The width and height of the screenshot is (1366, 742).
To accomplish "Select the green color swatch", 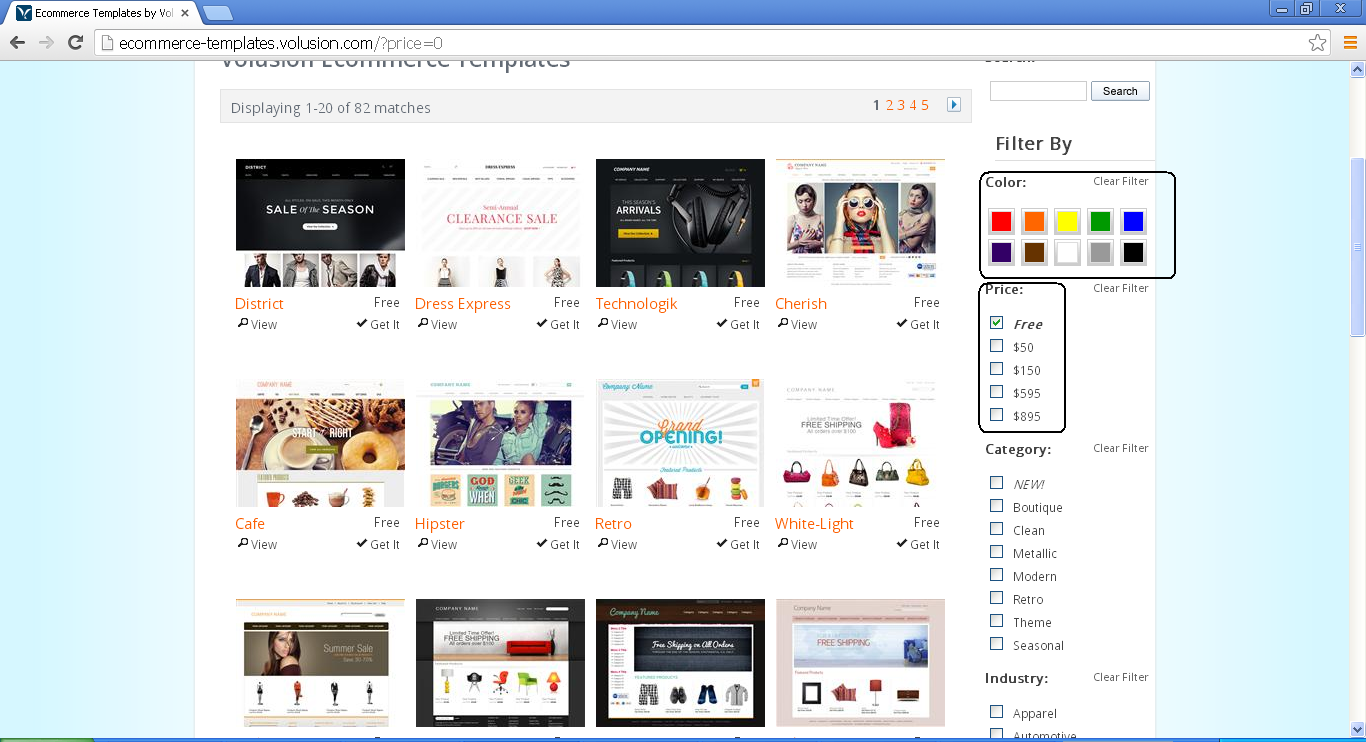I will (x=1100, y=222).
